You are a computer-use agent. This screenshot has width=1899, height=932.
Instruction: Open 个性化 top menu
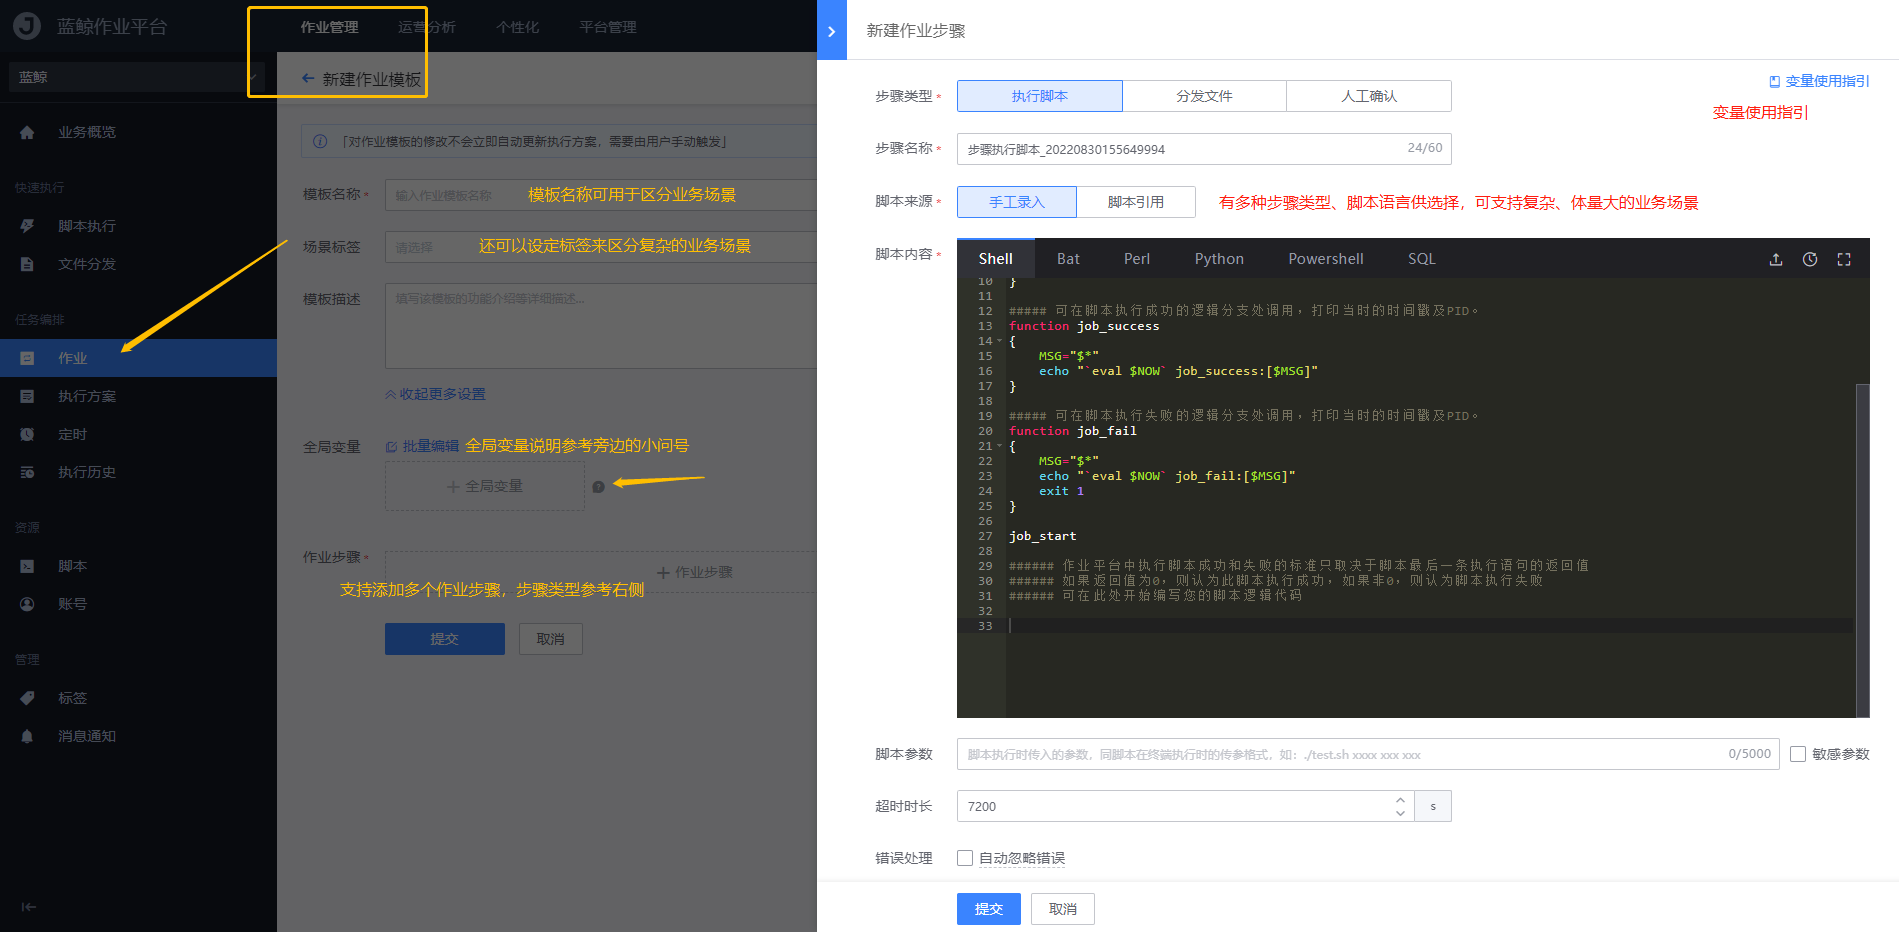pyautogui.click(x=517, y=27)
